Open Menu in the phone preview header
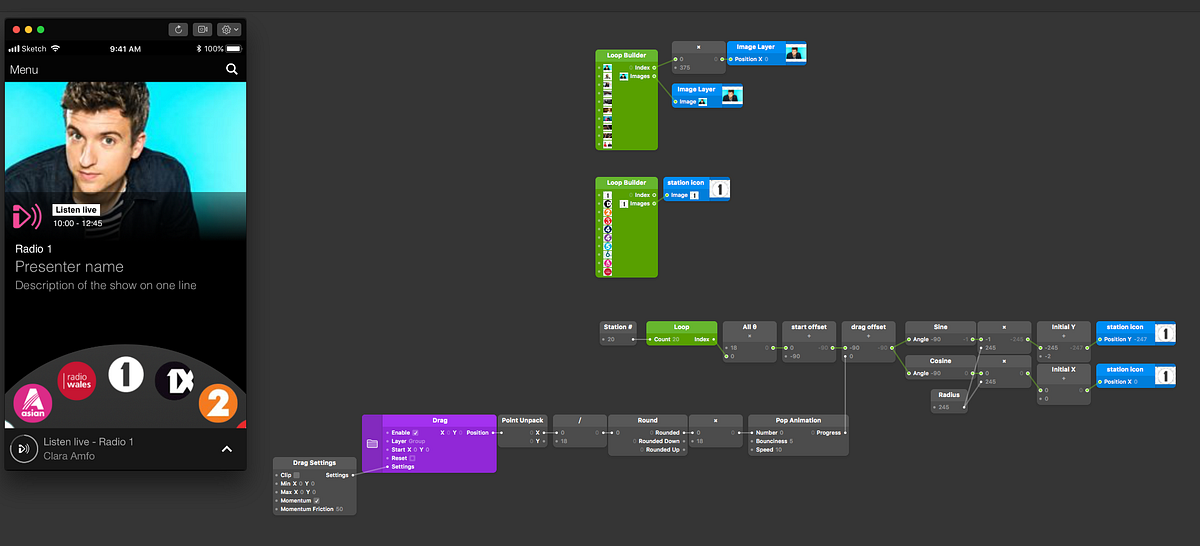1200x546 pixels. pyautogui.click(x=24, y=70)
